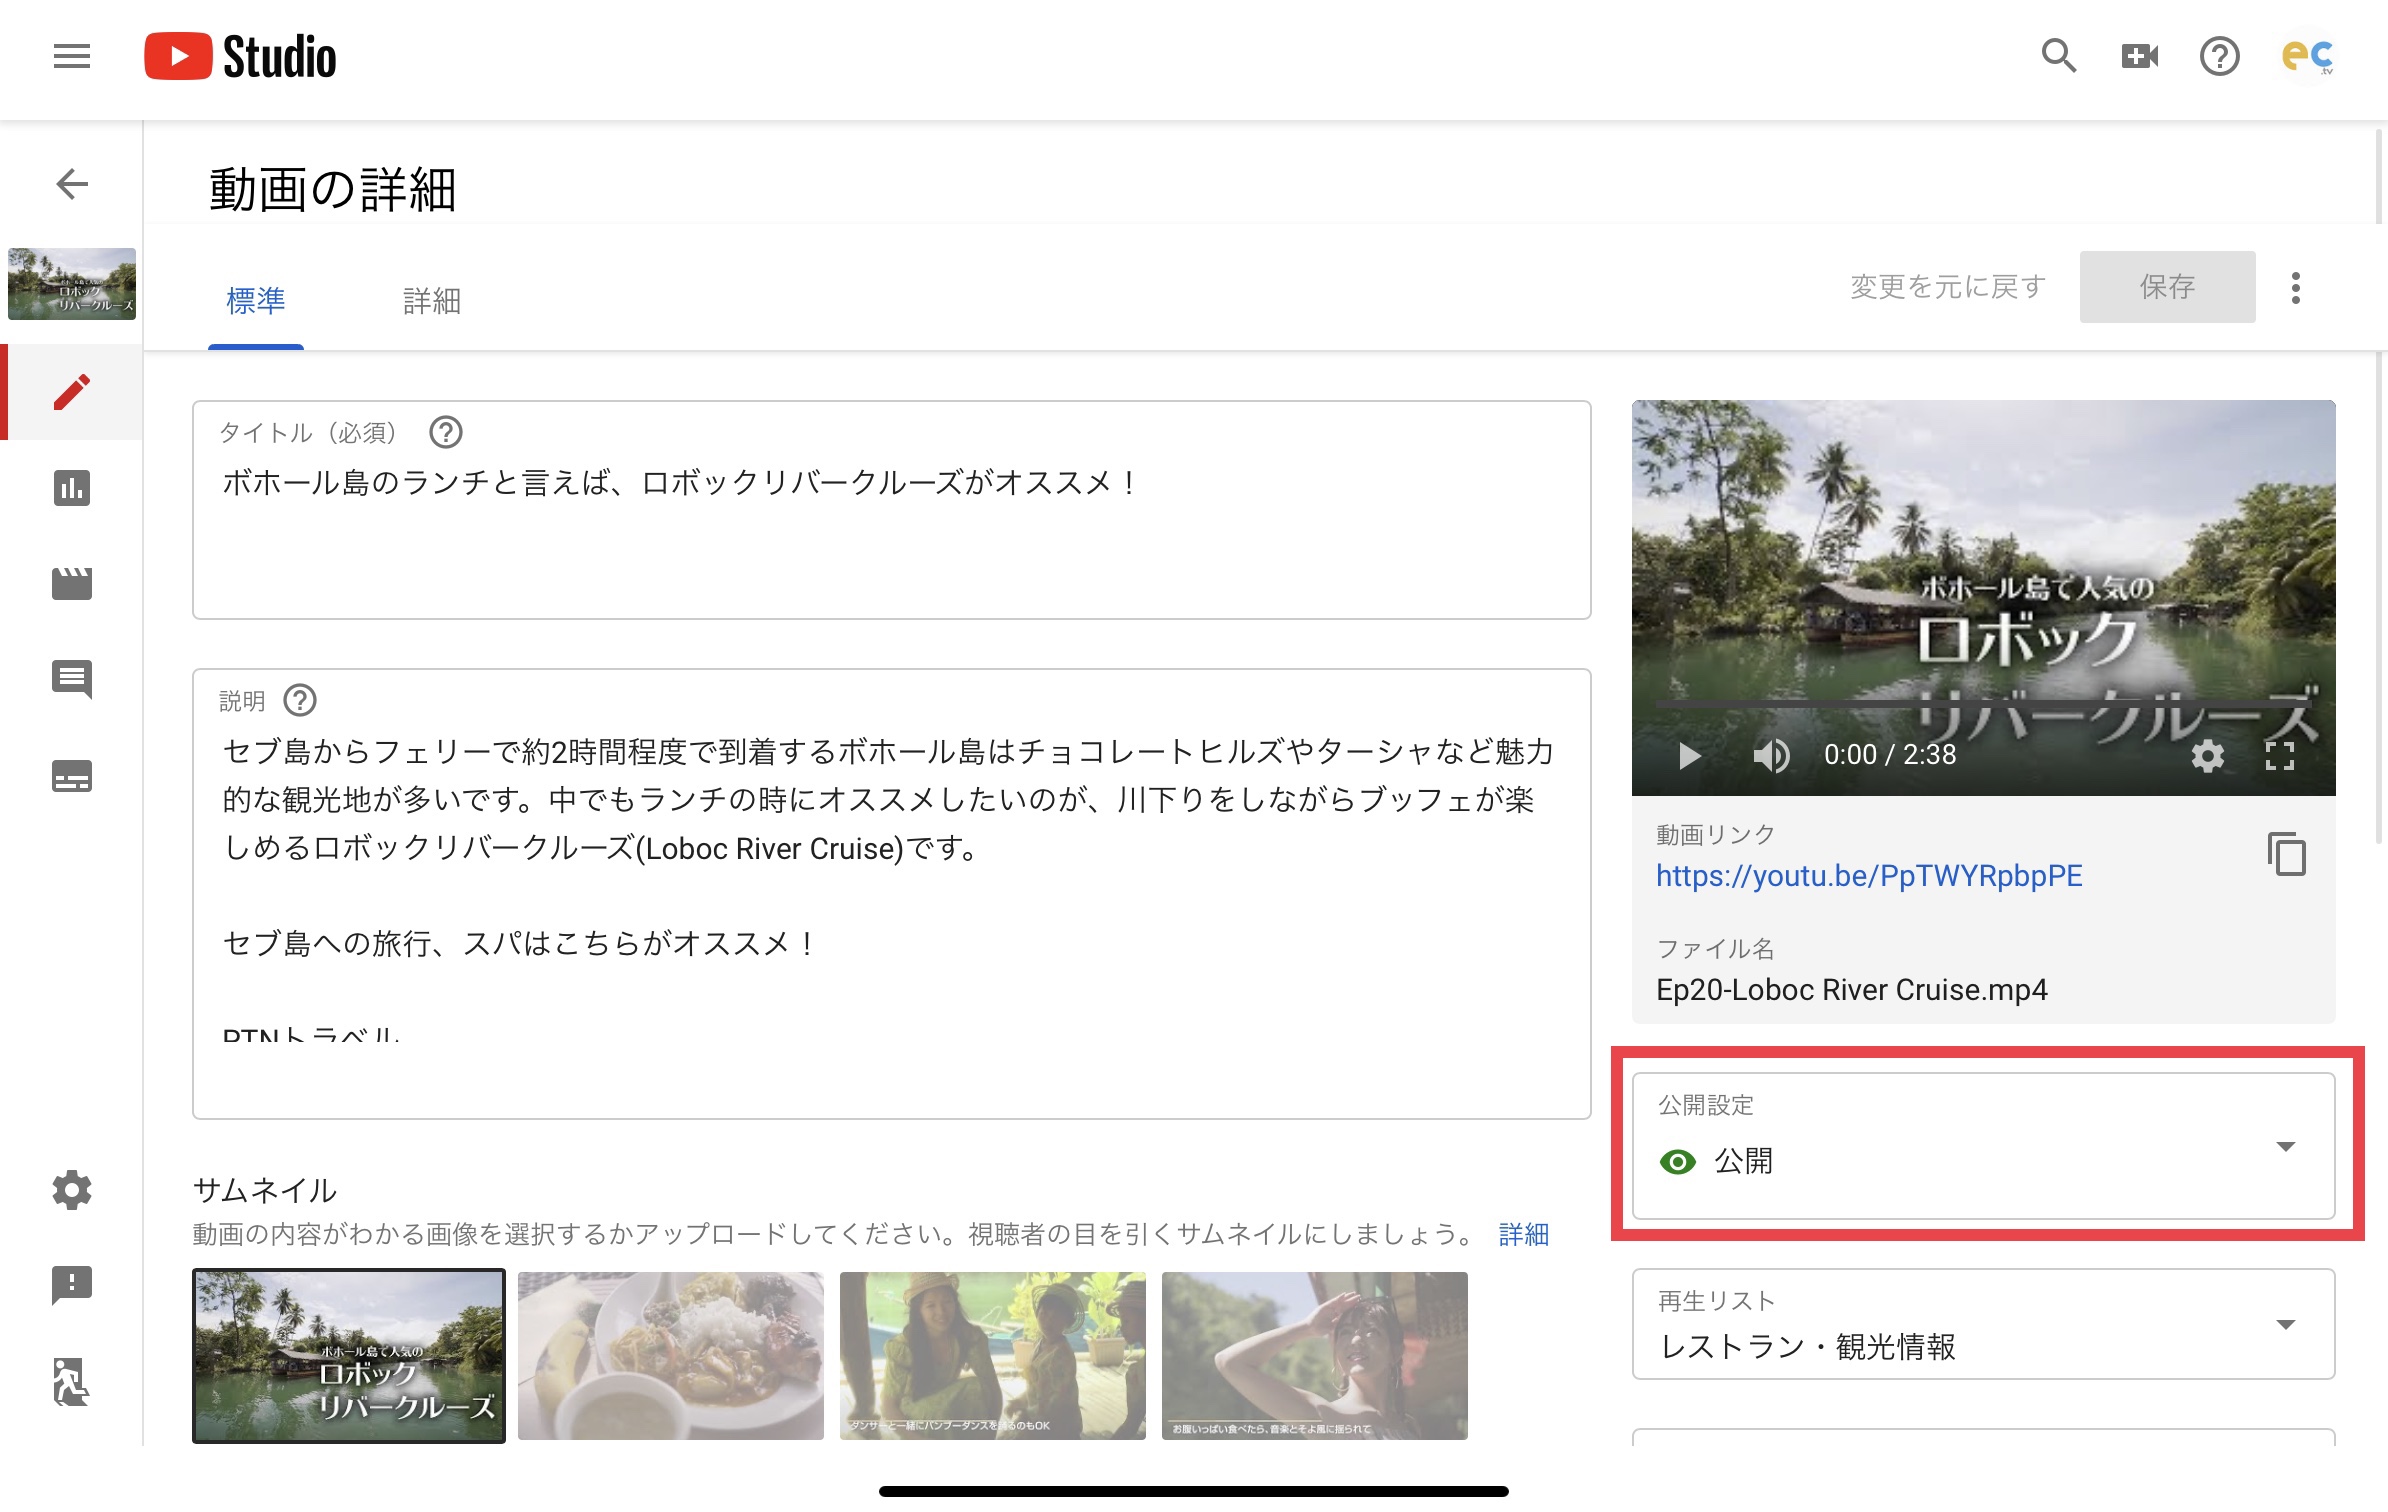Copy the video link with copy icon
This screenshot has width=2388, height=1512.
pos(2286,855)
